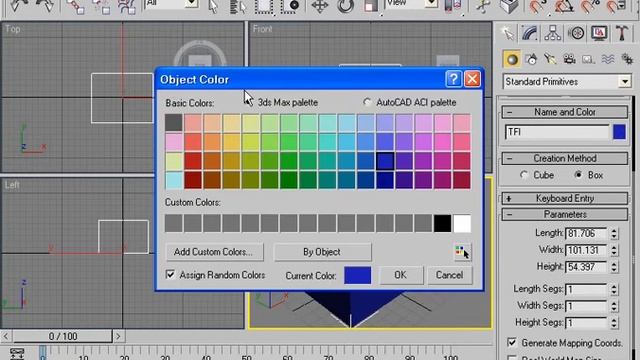This screenshot has height=360, width=640.
Task: Click the object color swatch beside the name field
Action: [619, 132]
